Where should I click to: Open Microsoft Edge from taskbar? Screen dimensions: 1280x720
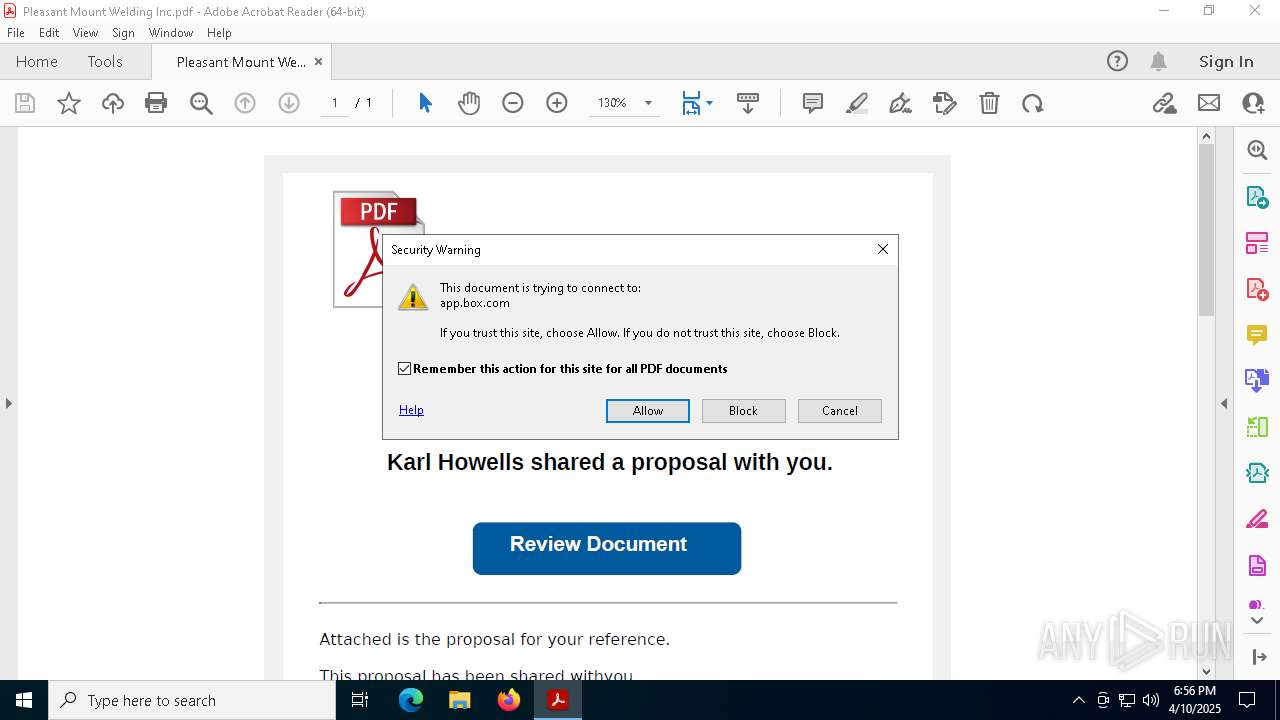(x=411, y=700)
